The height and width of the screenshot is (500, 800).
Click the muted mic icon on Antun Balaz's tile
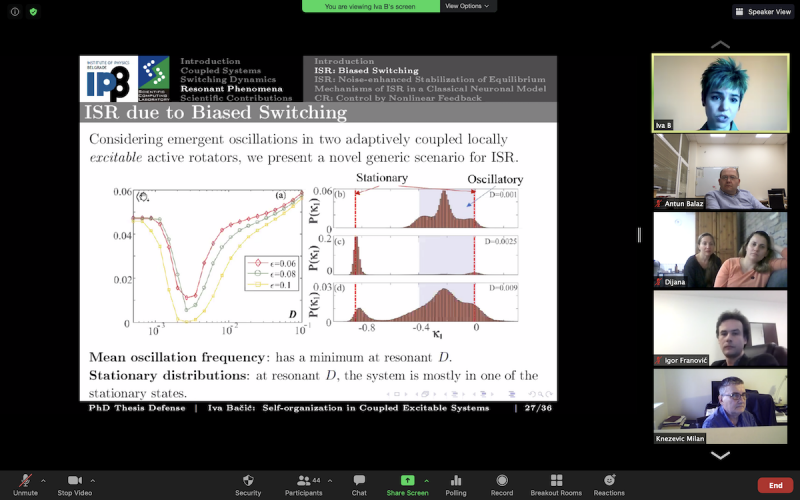coord(659,204)
